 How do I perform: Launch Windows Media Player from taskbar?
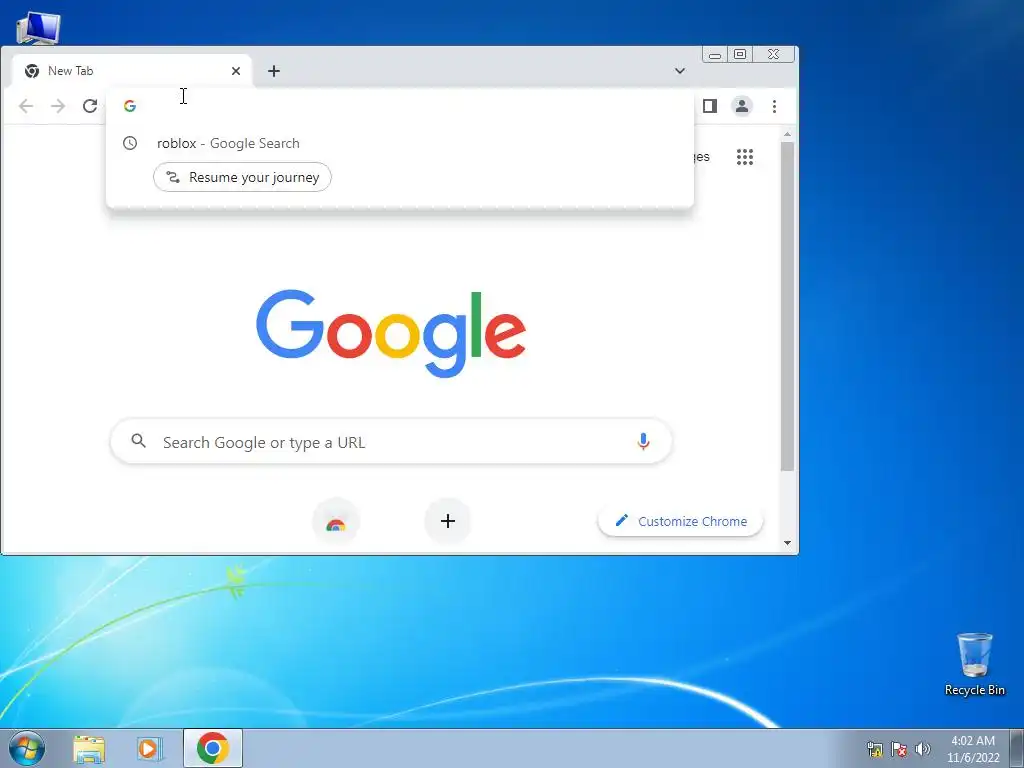[150, 748]
